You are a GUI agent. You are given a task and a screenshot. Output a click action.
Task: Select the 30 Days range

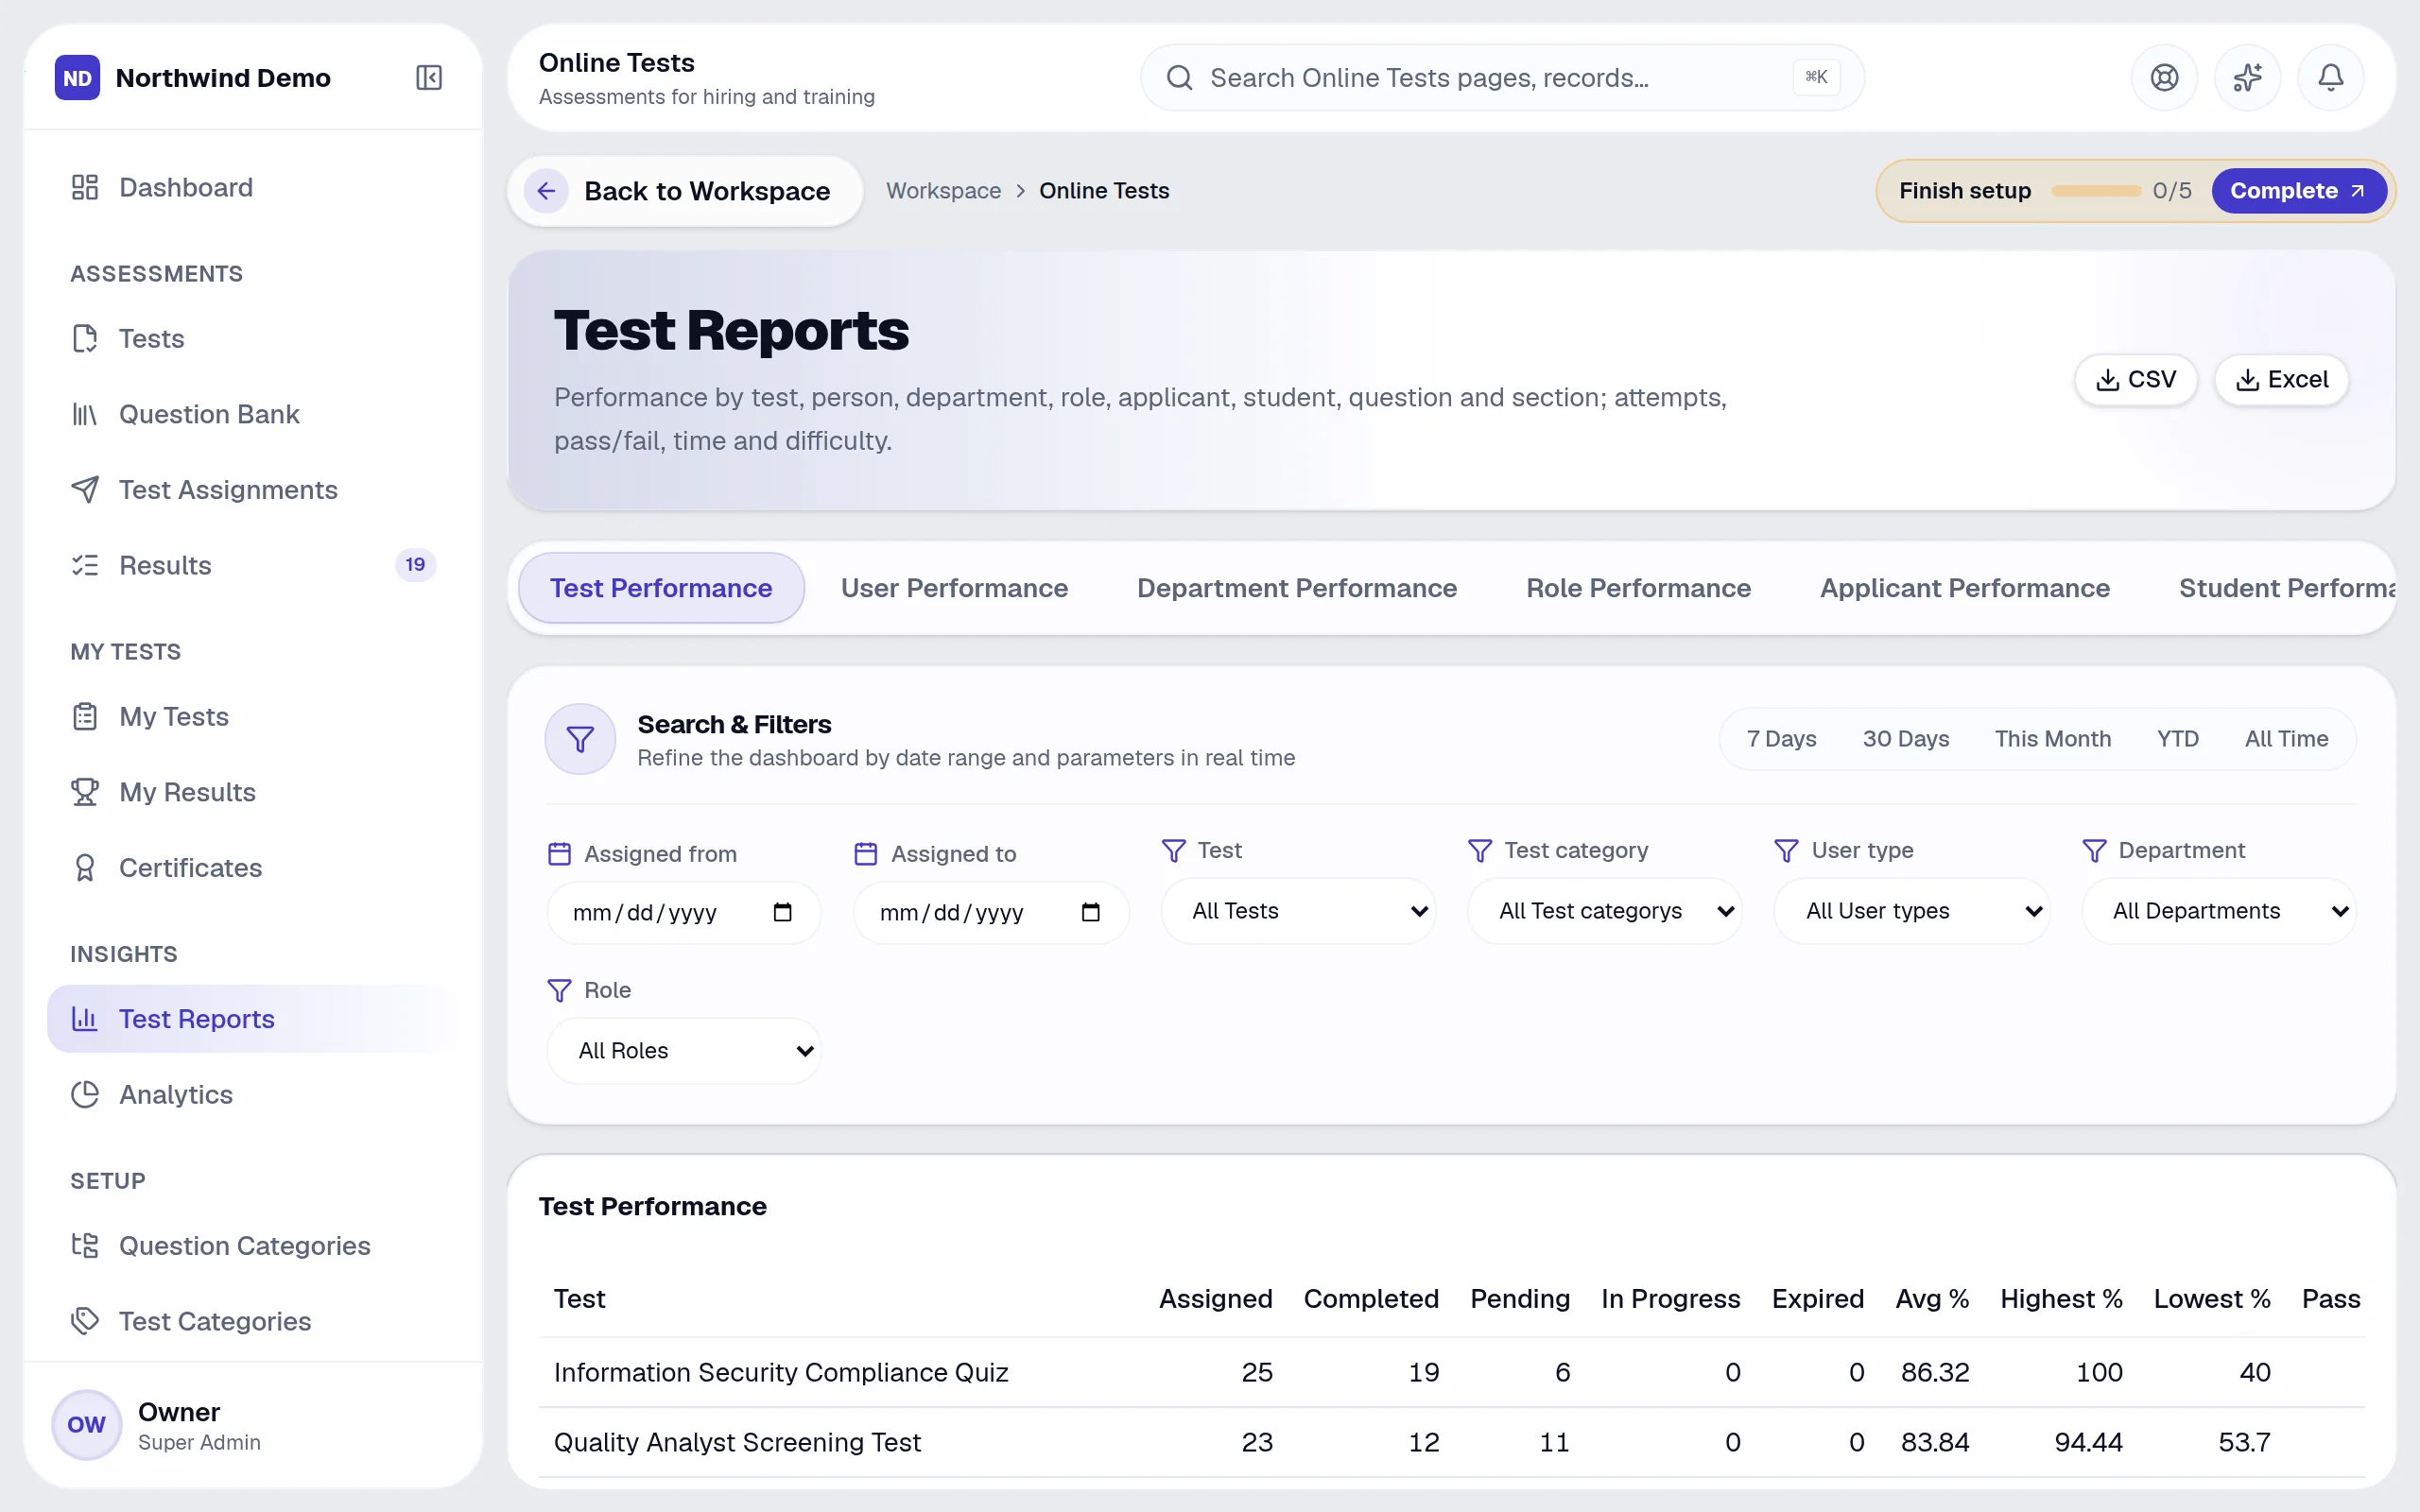(x=1905, y=739)
